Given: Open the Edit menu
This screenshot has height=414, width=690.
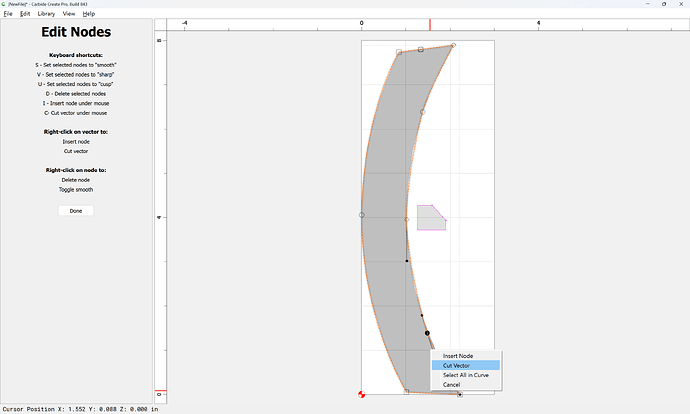Looking at the screenshot, I should [x=25, y=14].
